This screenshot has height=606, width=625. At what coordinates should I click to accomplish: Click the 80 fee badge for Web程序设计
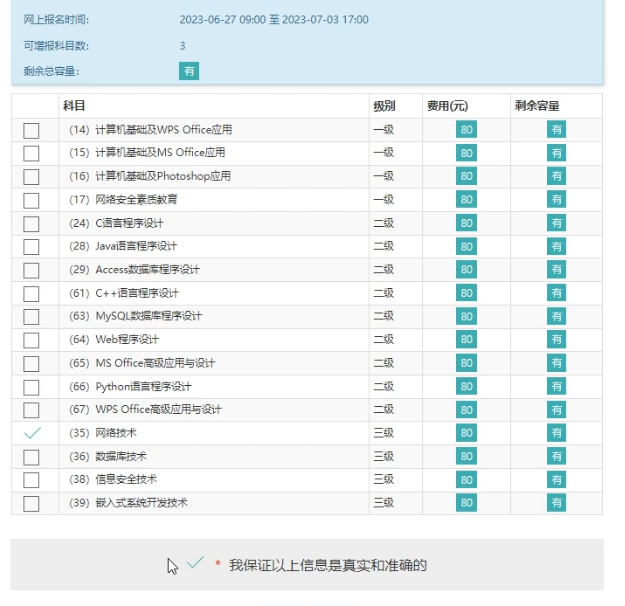pyautogui.click(x=466, y=339)
